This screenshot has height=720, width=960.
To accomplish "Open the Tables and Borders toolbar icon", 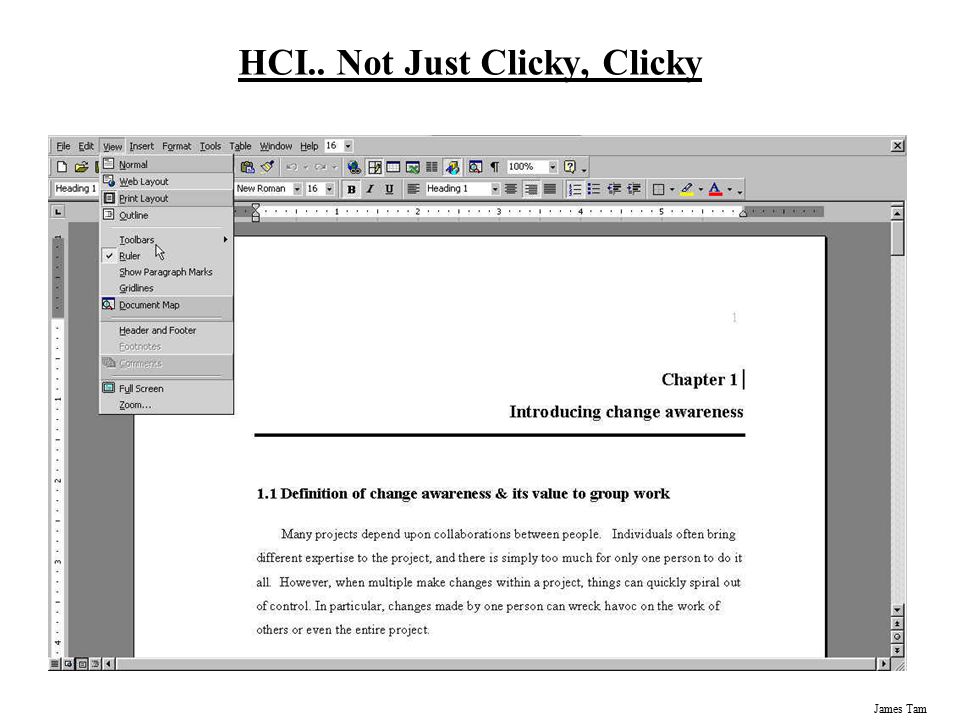I will 374,167.
